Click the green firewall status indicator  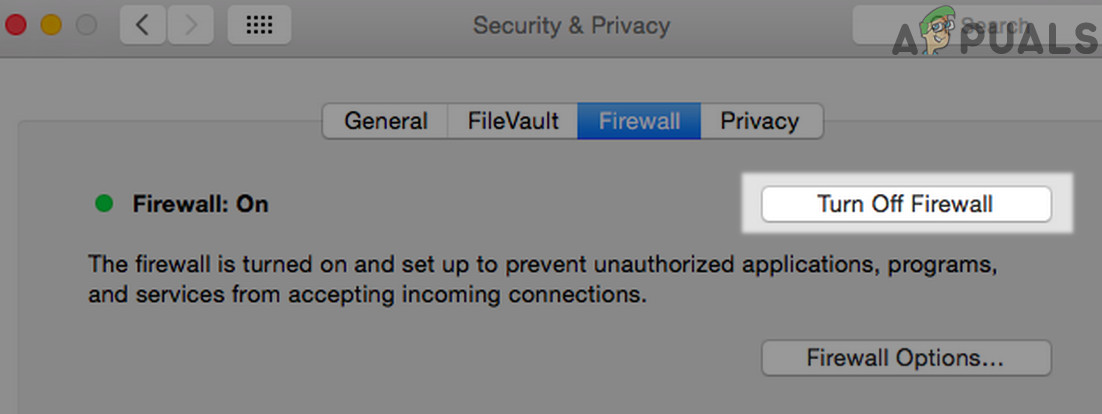[103, 204]
